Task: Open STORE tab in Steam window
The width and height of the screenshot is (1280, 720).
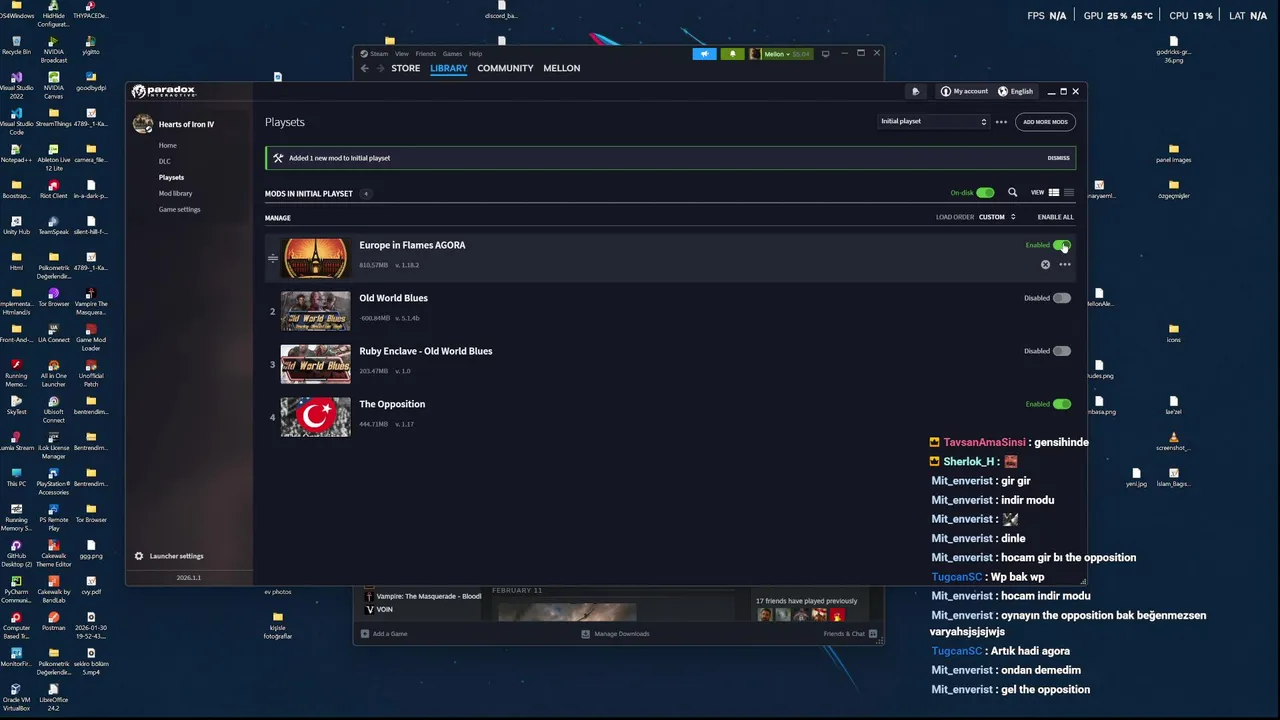Action: click(x=405, y=68)
